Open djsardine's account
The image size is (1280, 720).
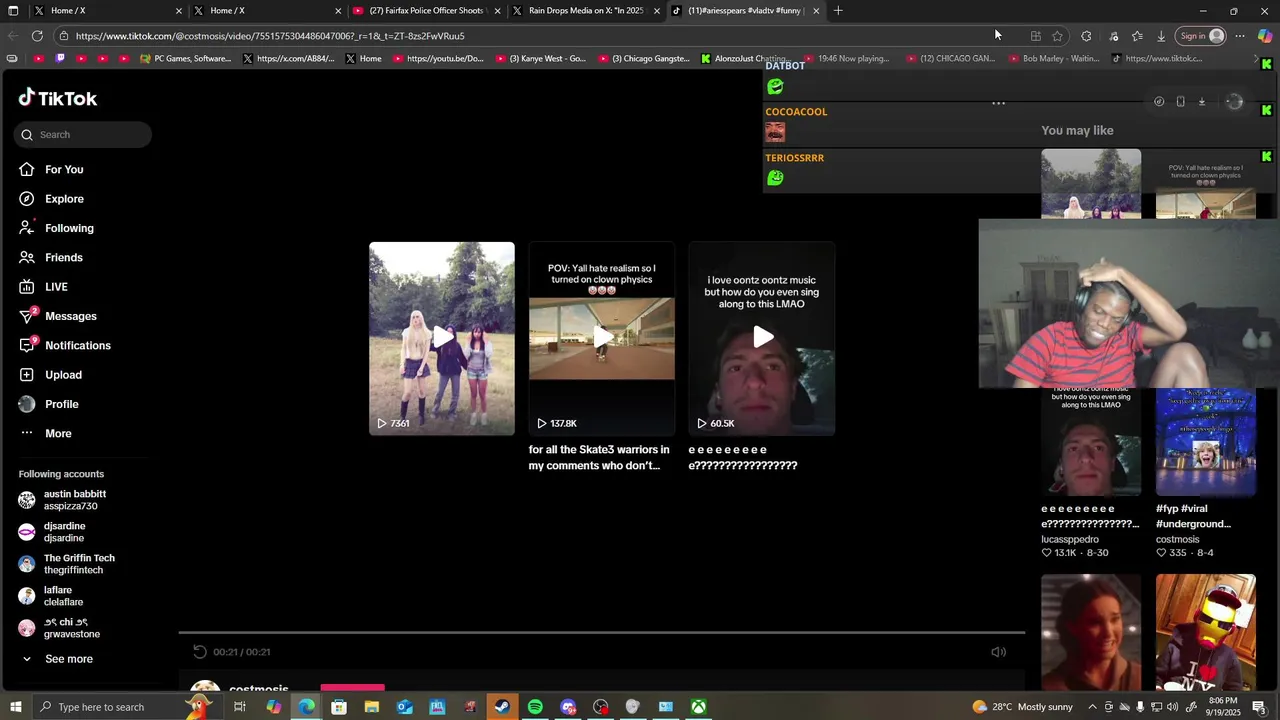52,532
